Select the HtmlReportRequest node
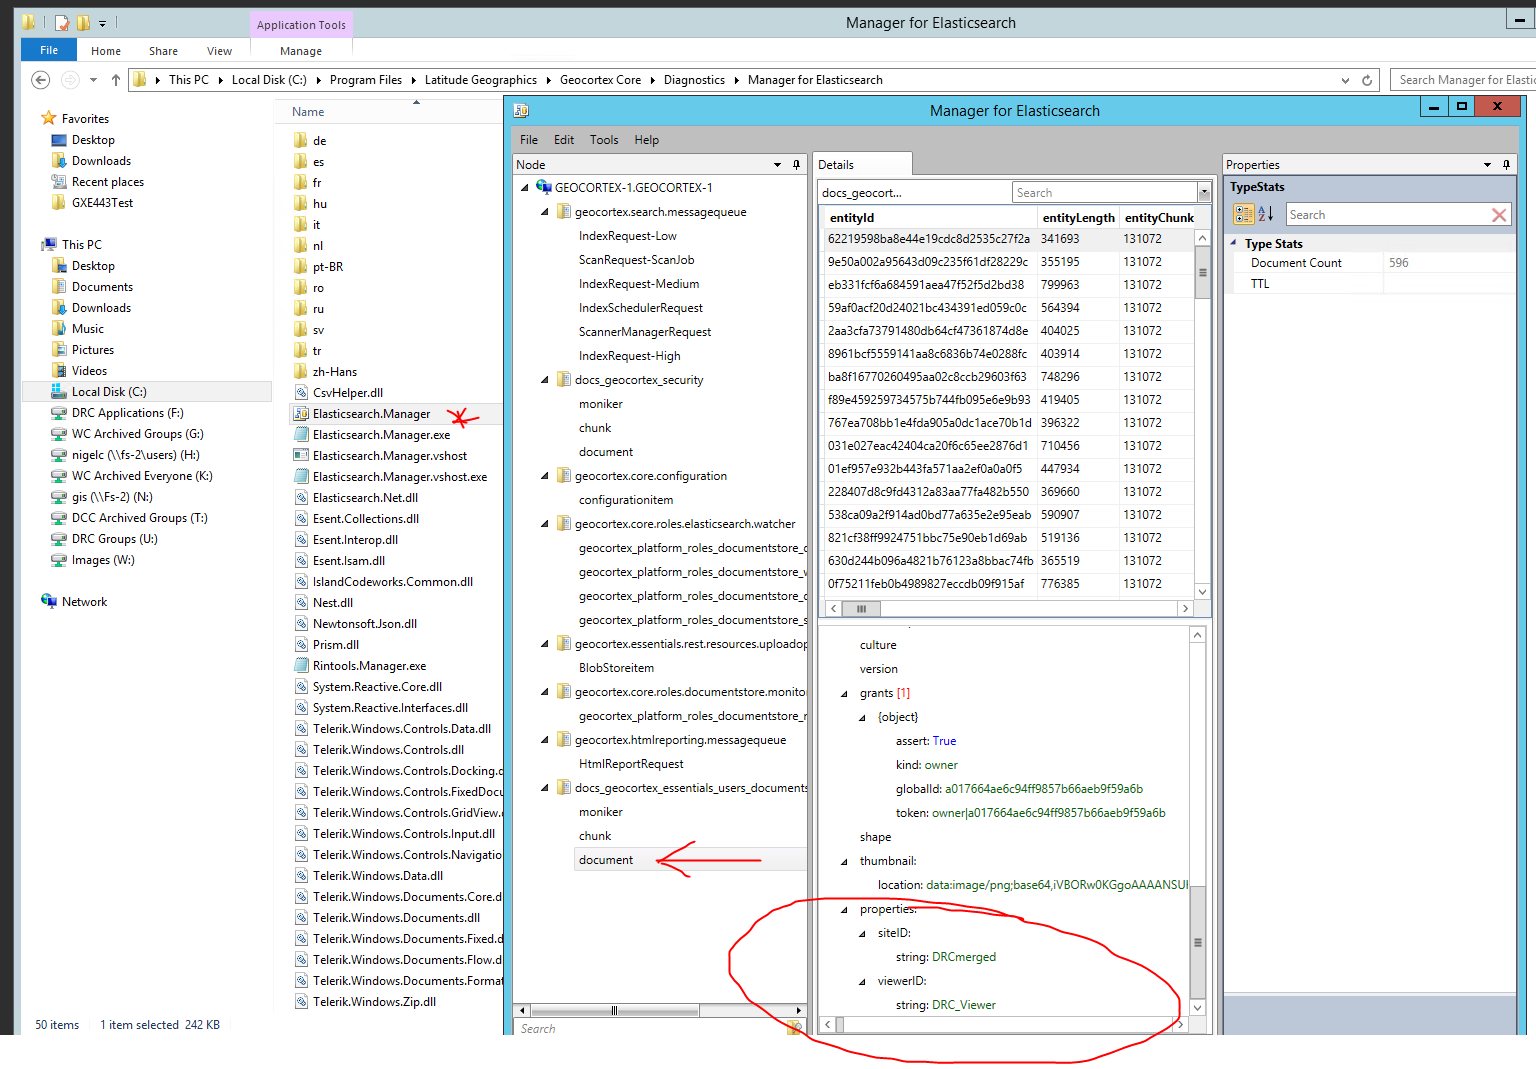The image size is (1536, 1069). pos(631,764)
